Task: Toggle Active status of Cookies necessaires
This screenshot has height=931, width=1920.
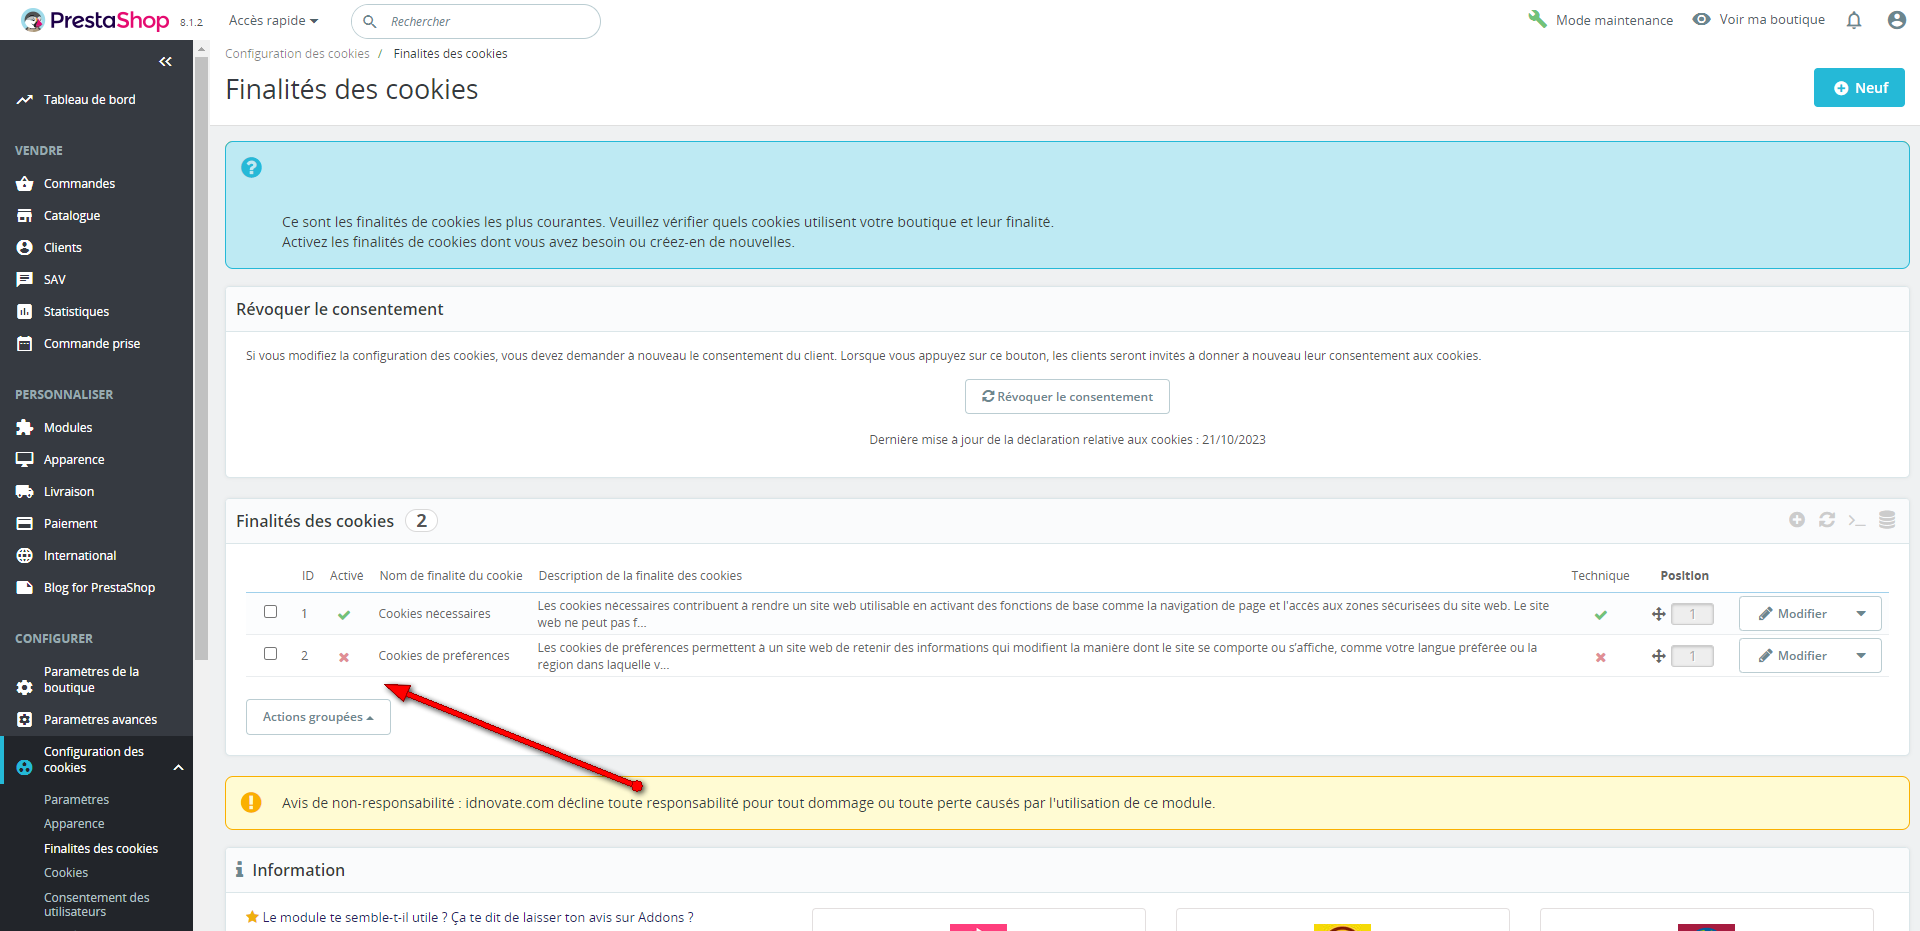Action: [x=344, y=615]
